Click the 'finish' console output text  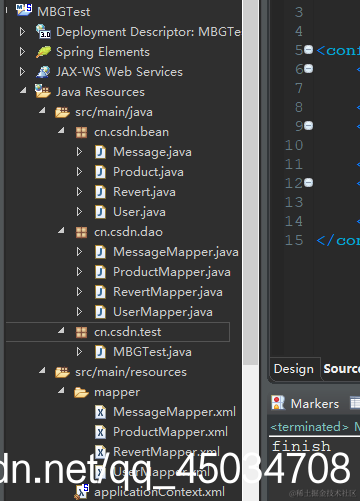tap(301, 446)
